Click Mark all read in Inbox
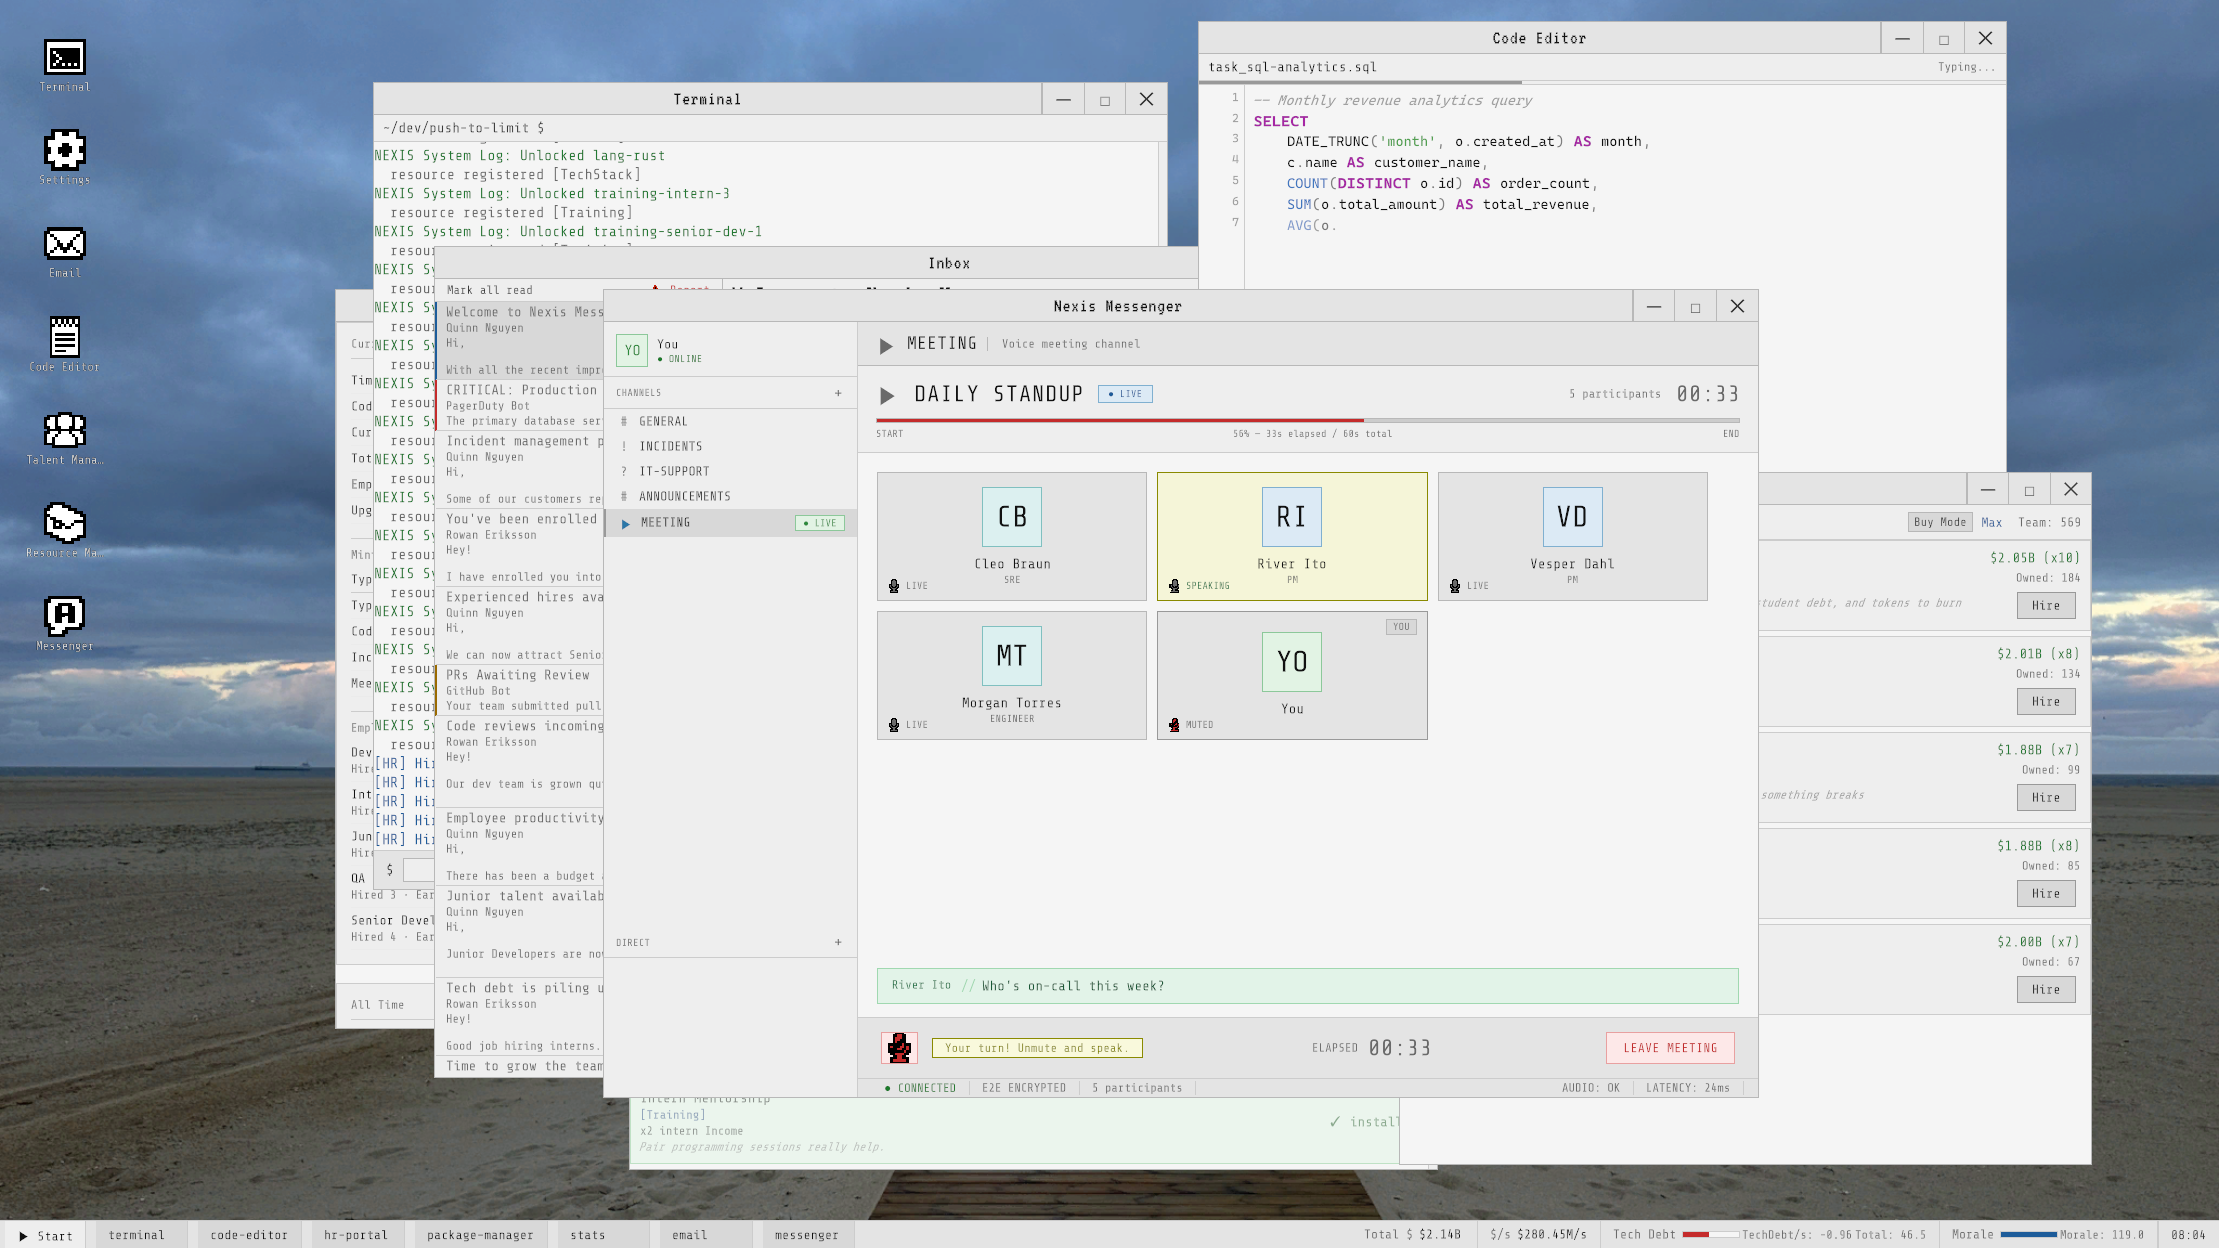Viewport: 2219px width, 1248px height. [489, 290]
